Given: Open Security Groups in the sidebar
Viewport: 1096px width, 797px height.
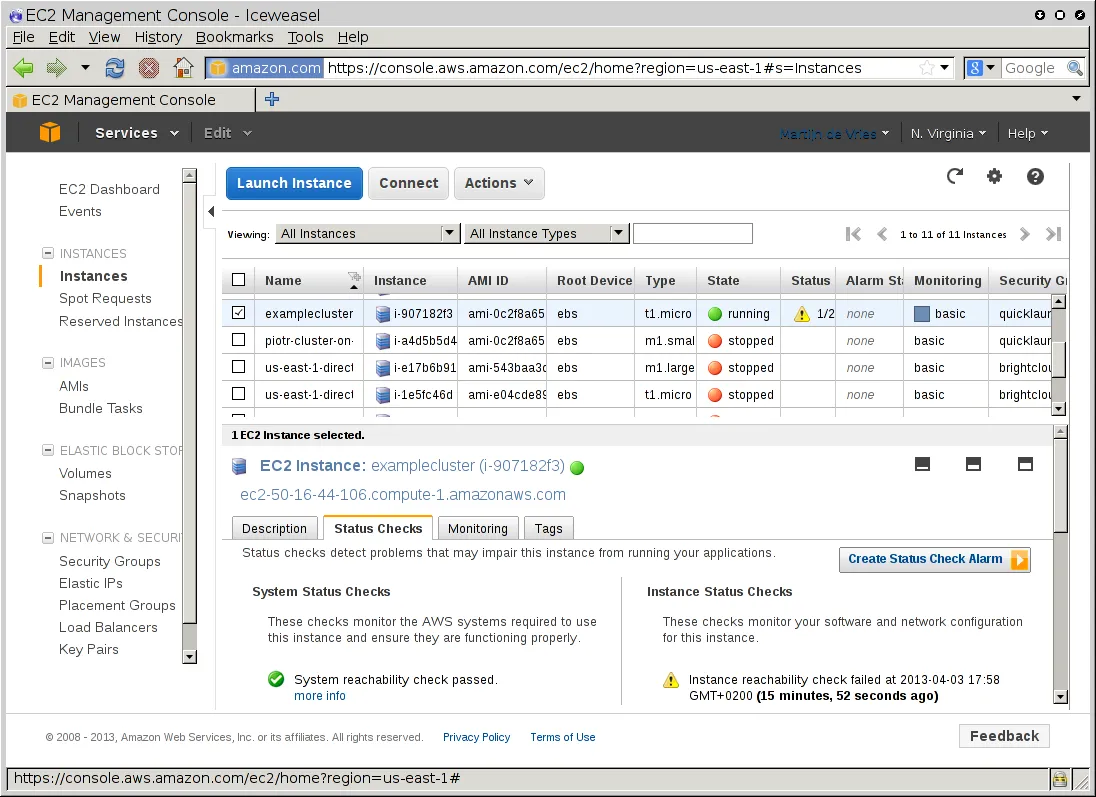Looking at the screenshot, I should [110, 561].
